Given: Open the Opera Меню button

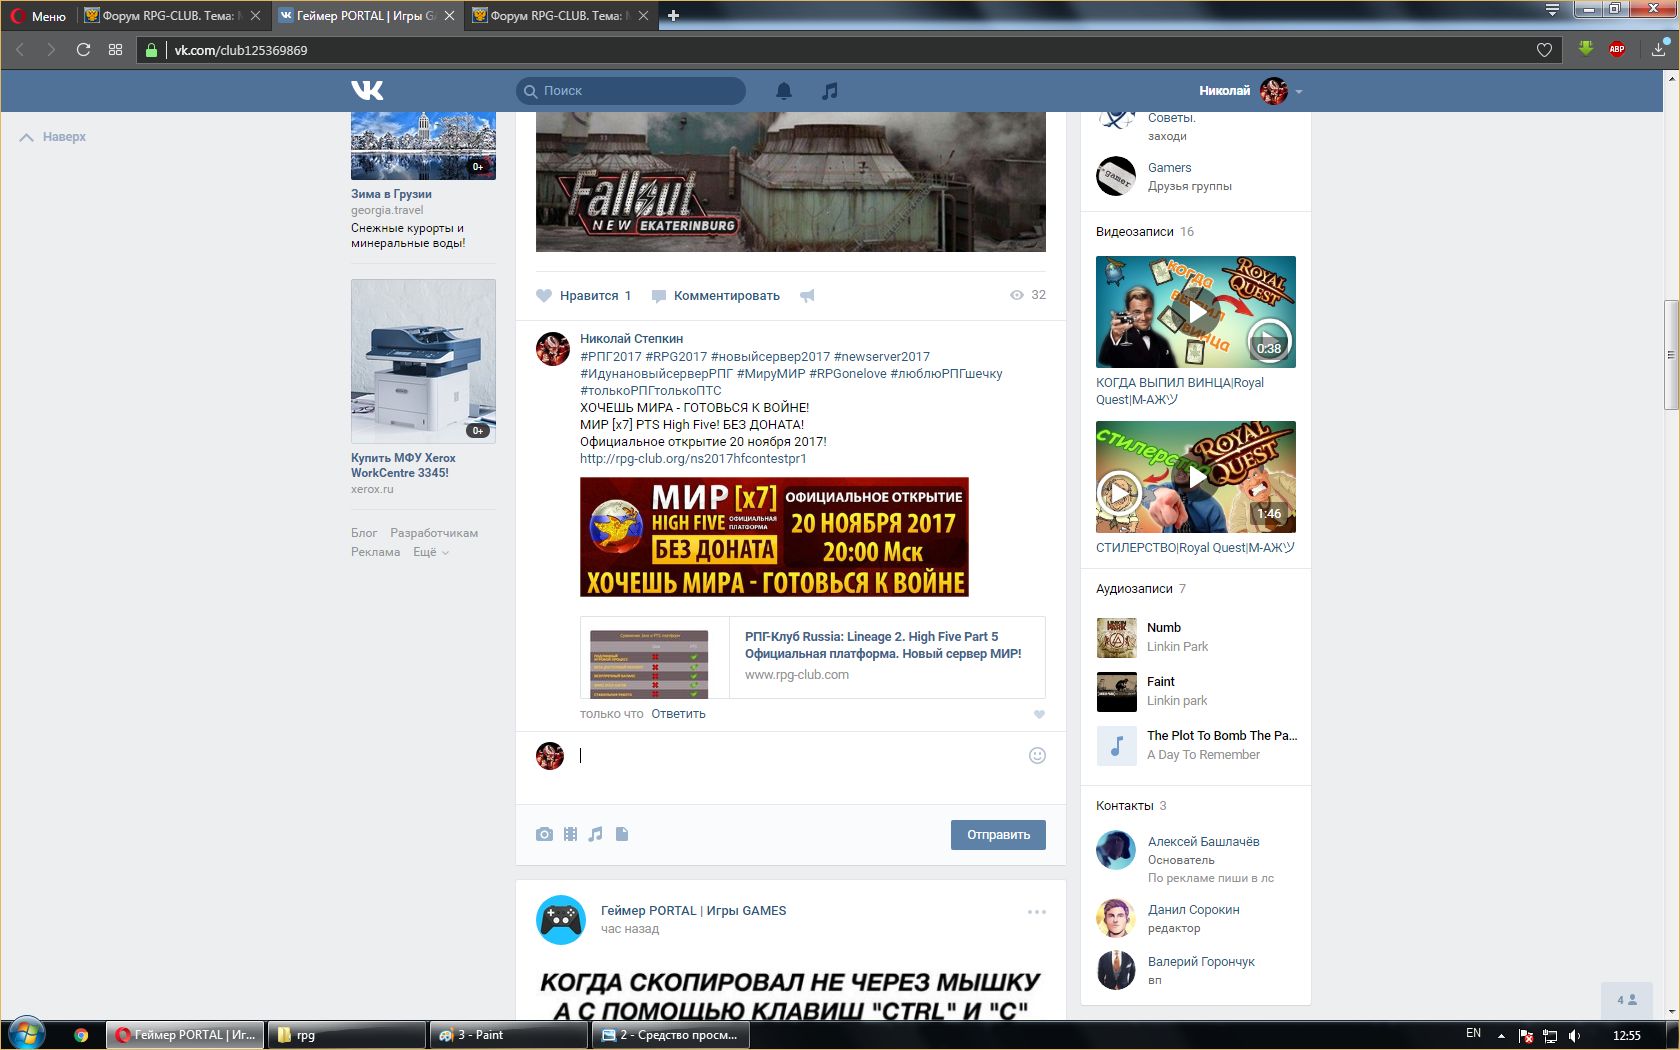Looking at the screenshot, I should pyautogui.click(x=38, y=16).
